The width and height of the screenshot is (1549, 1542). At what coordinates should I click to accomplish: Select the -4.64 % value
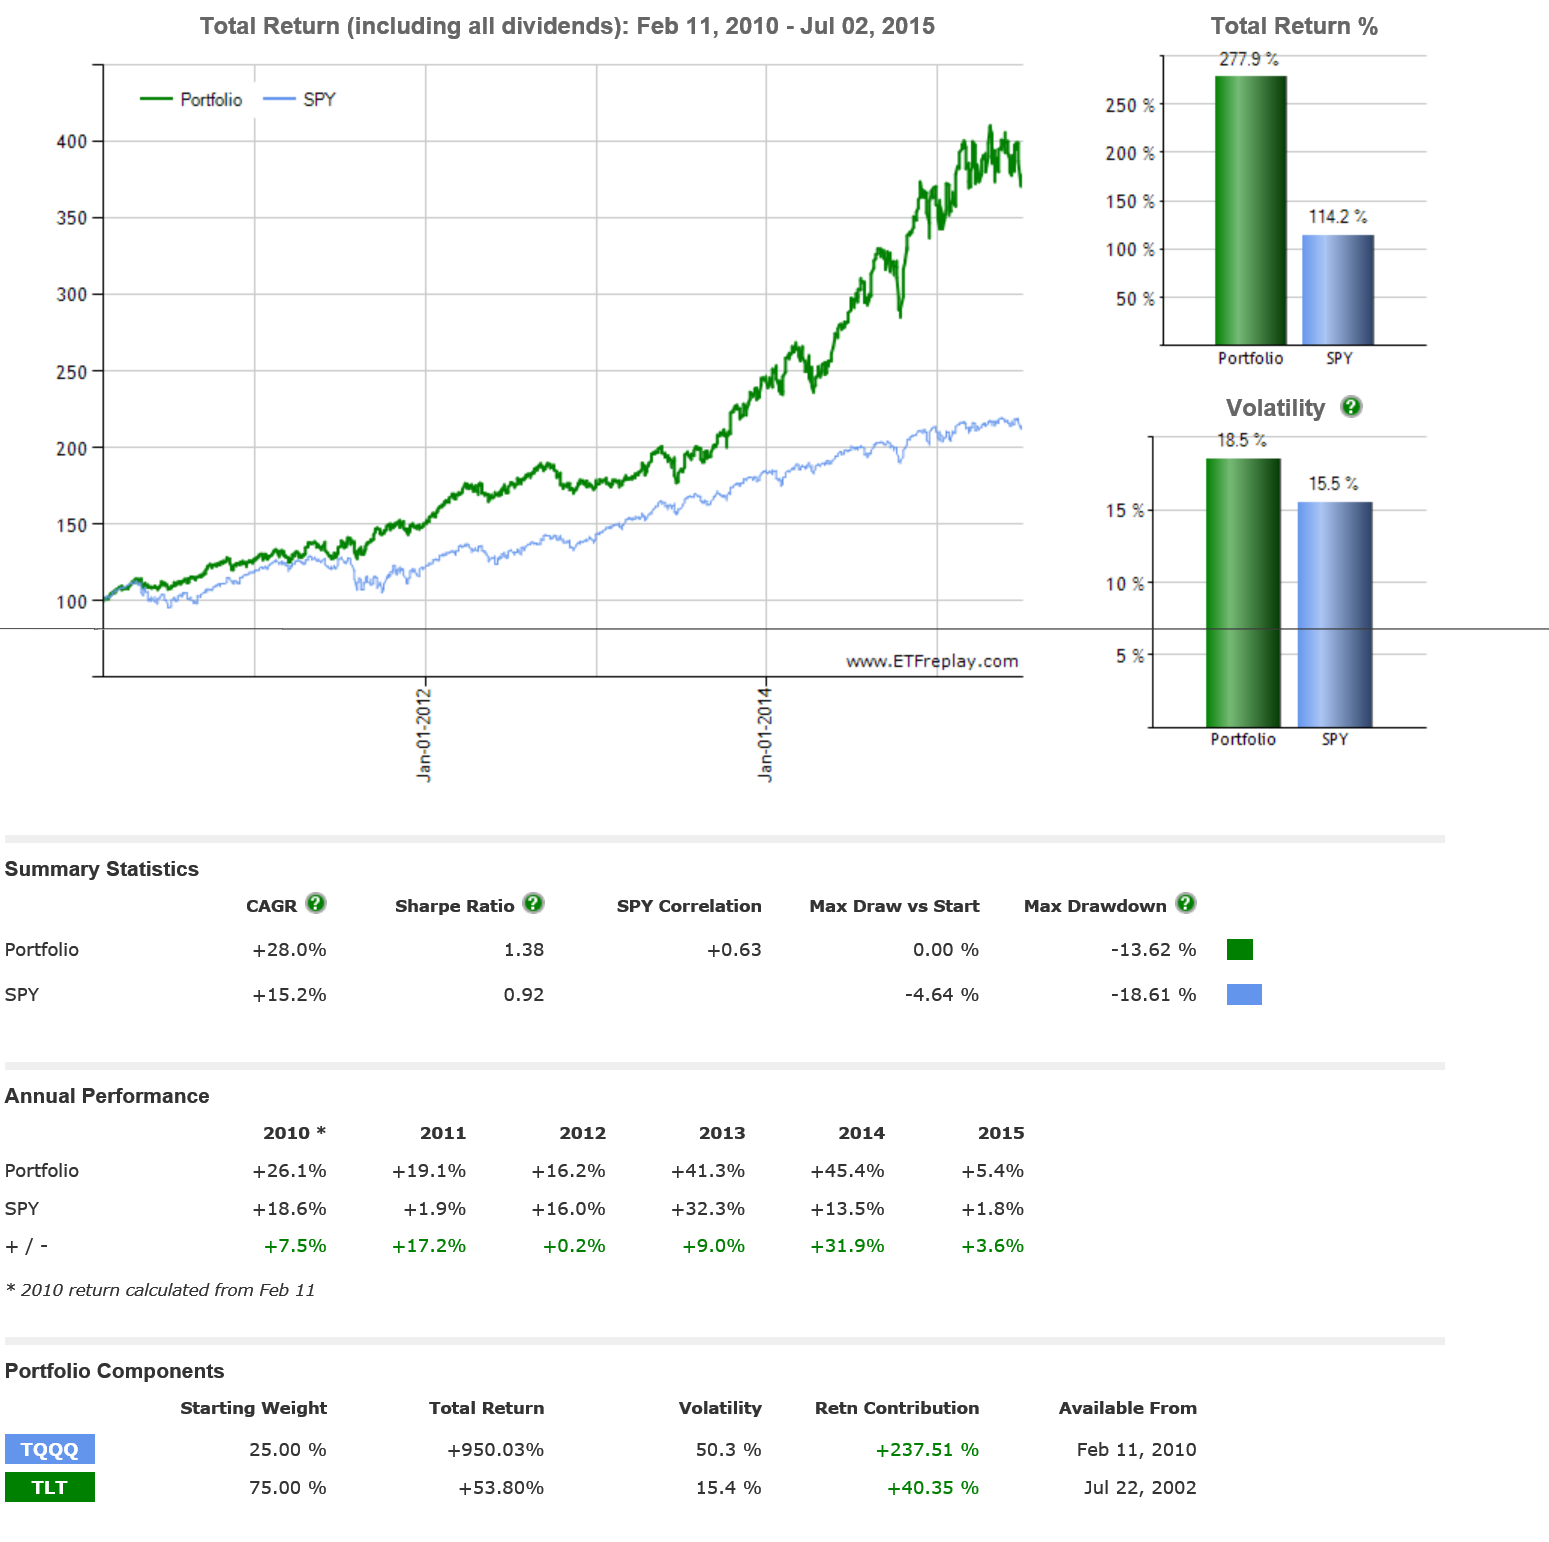pos(942,995)
